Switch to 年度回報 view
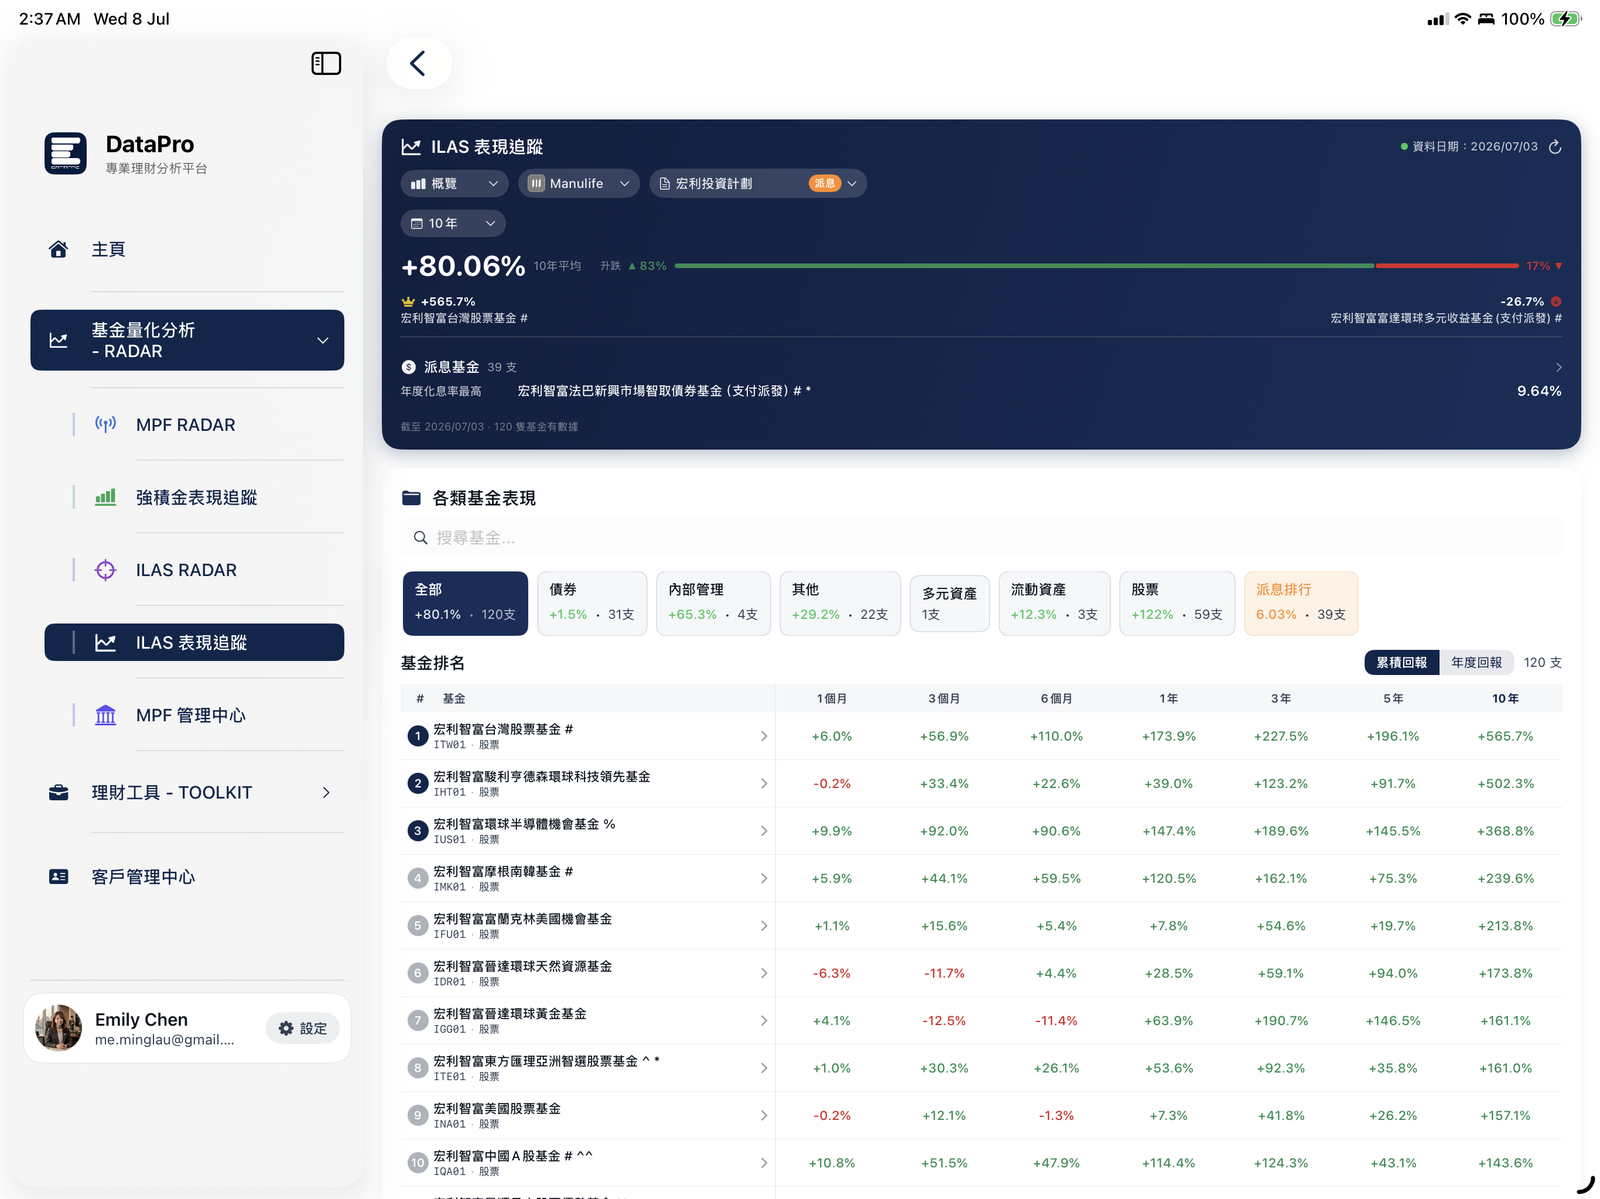Screen dimensions: 1600x1199 1477,662
